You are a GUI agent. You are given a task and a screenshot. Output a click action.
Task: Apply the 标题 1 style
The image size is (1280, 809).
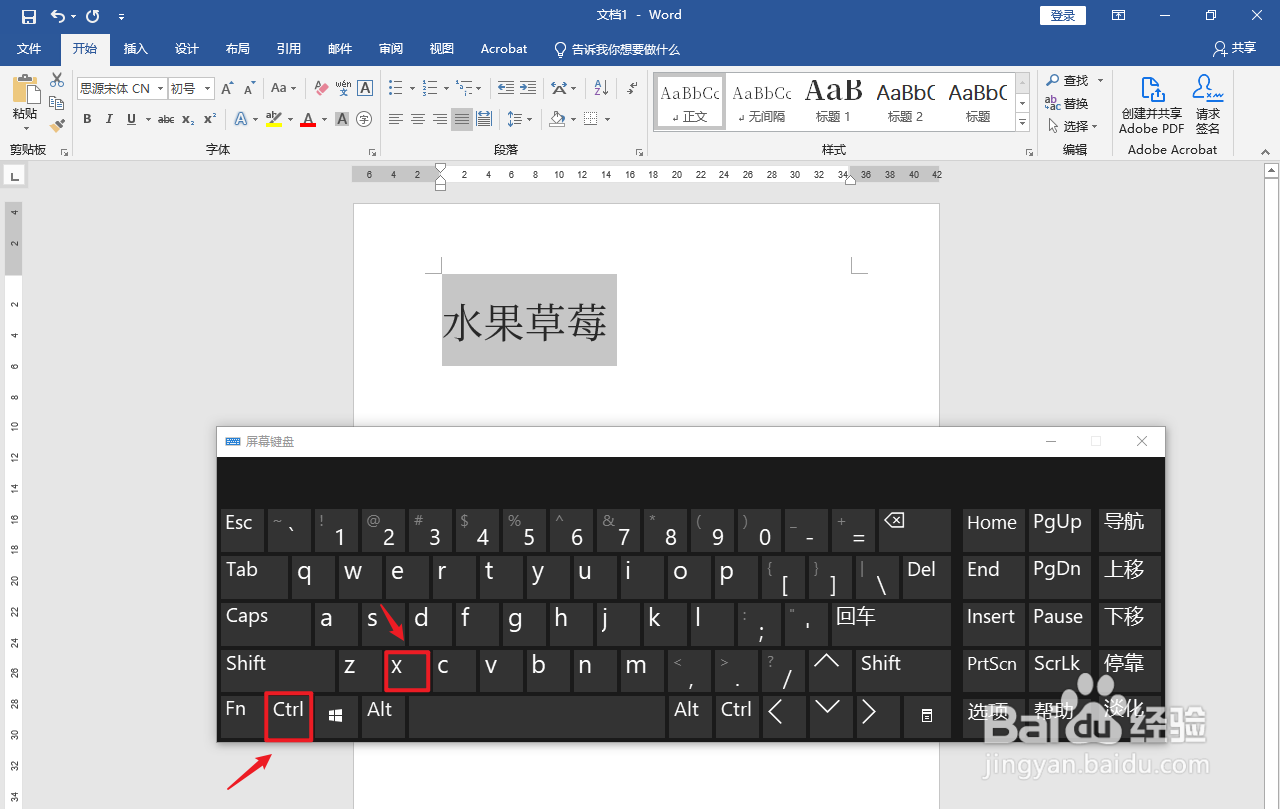coord(833,101)
